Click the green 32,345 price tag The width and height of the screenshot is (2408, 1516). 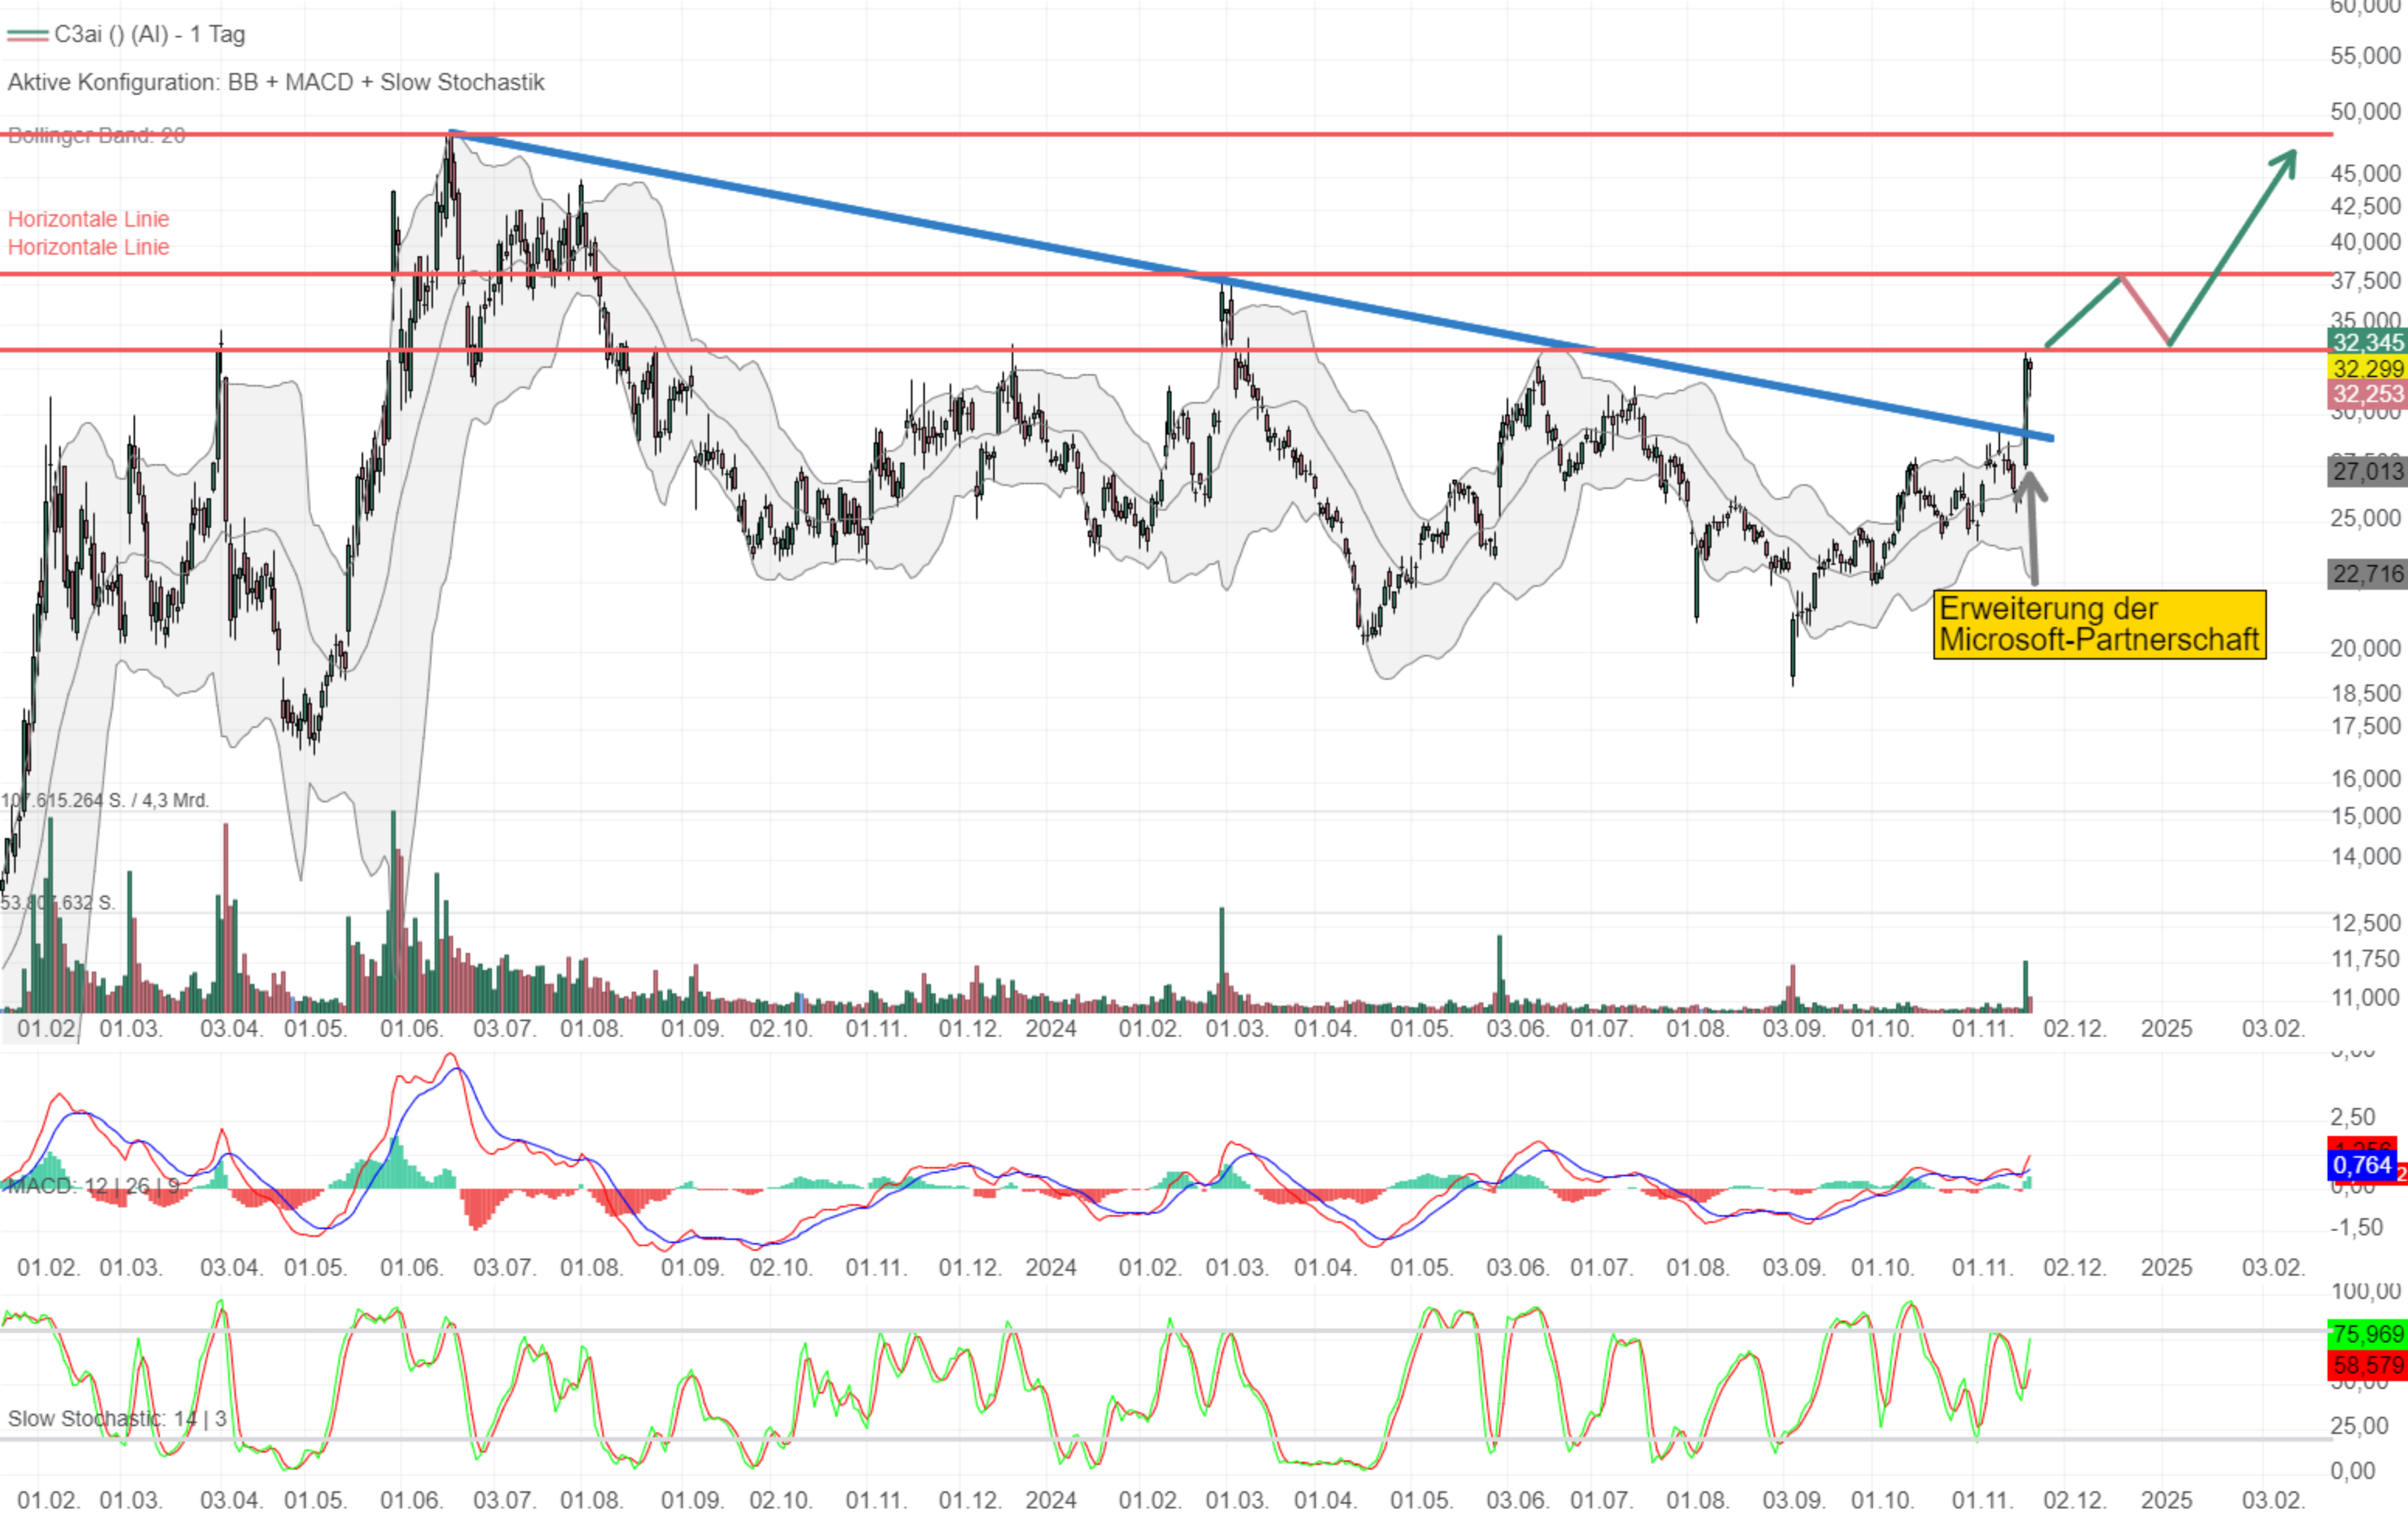coord(2367,342)
